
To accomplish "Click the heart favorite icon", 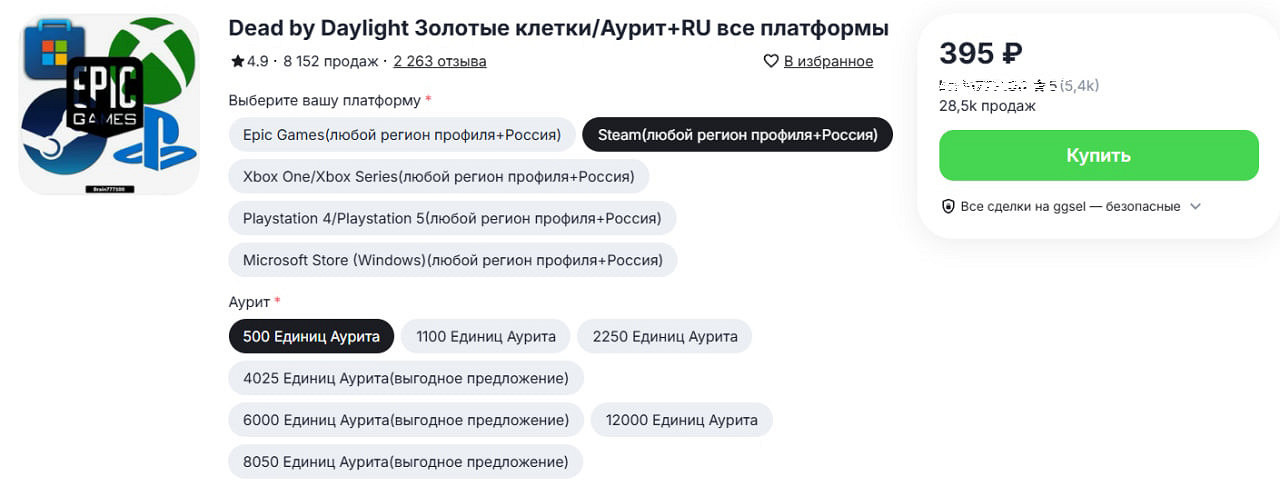I will tap(771, 61).
